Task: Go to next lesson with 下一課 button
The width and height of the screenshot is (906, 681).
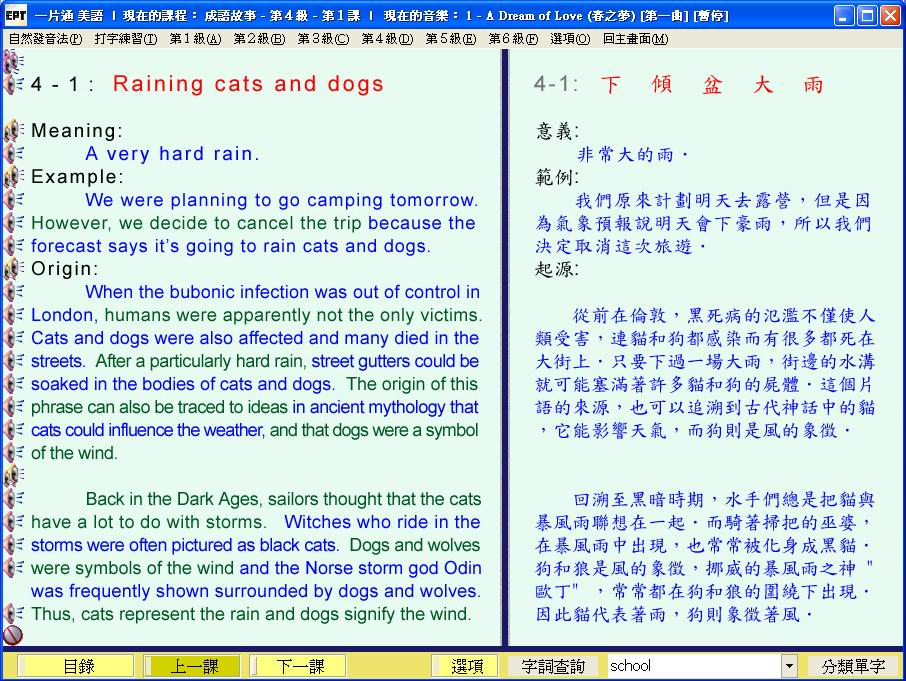Action: point(299,666)
